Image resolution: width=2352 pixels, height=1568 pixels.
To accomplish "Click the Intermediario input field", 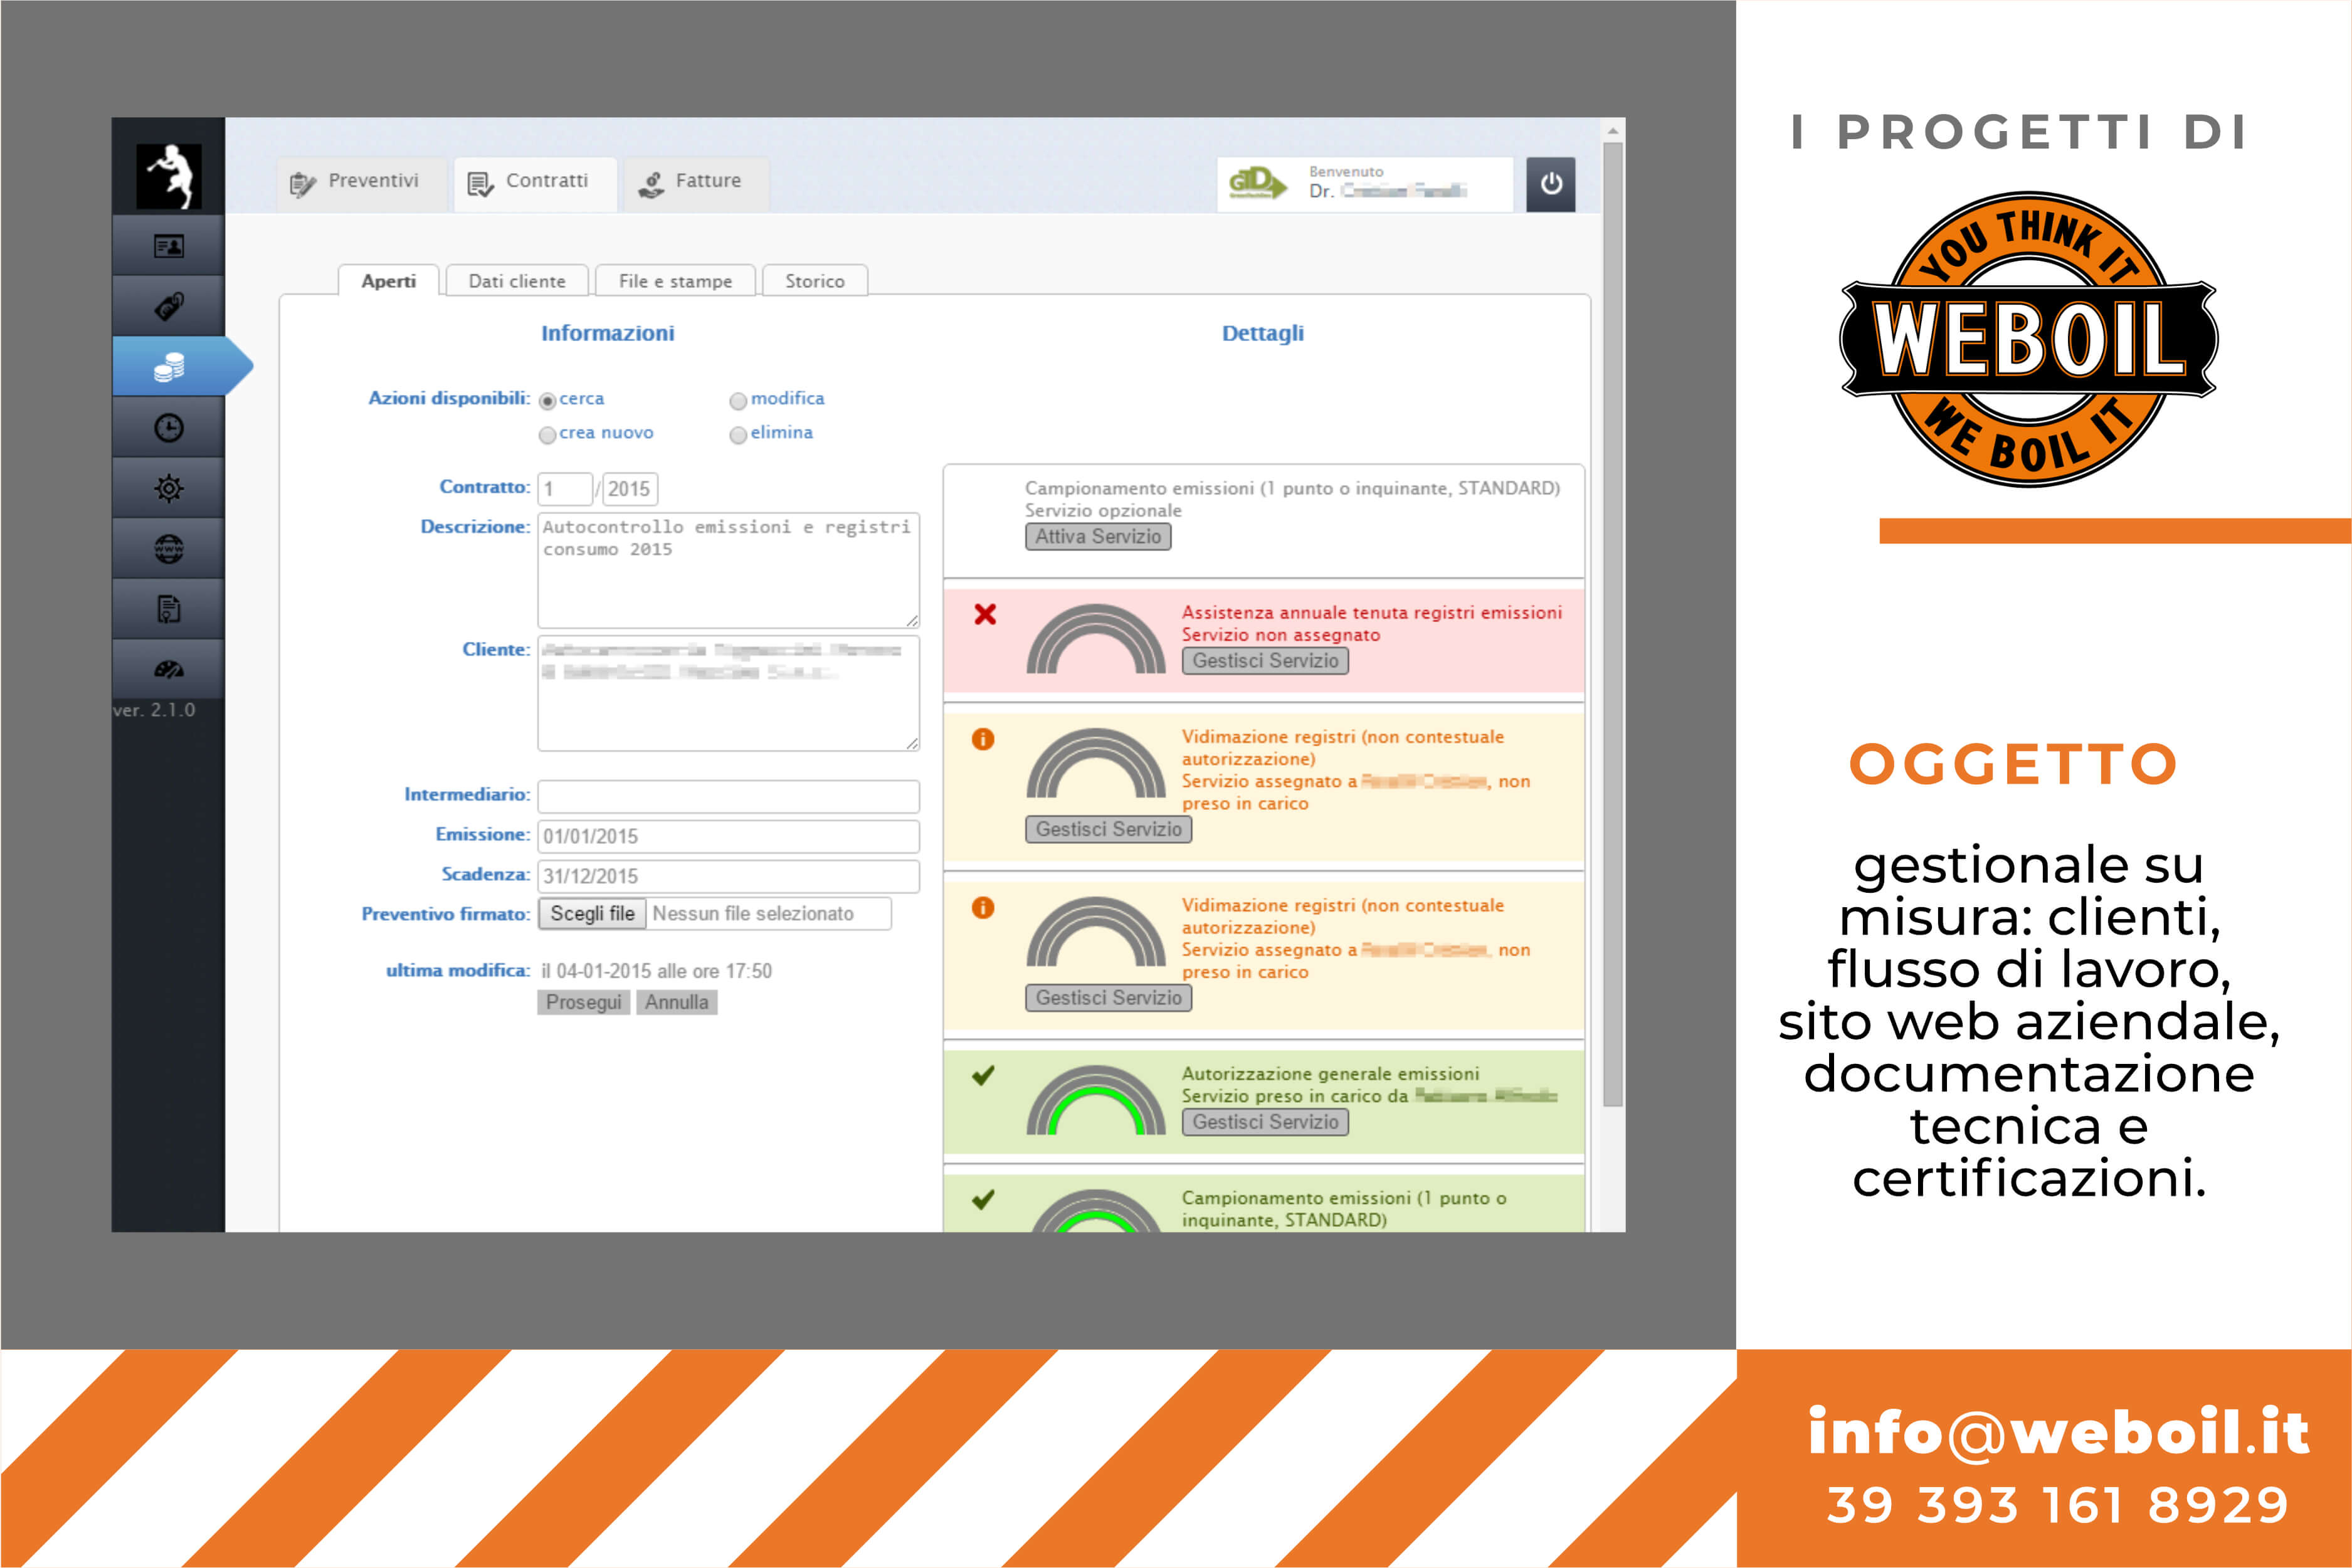I will click(x=728, y=796).
